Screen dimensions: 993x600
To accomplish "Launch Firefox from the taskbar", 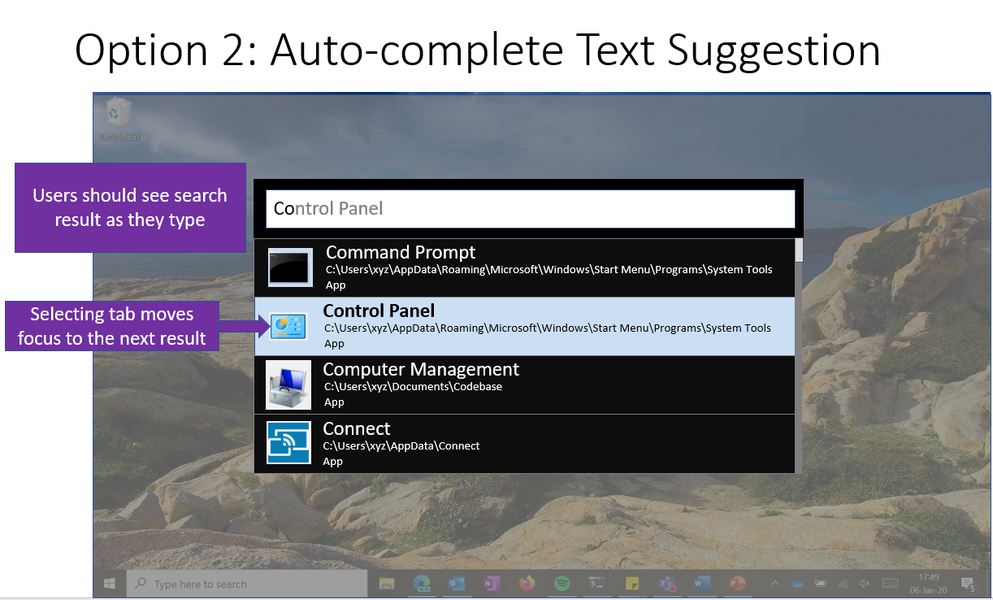I will 526,583.
